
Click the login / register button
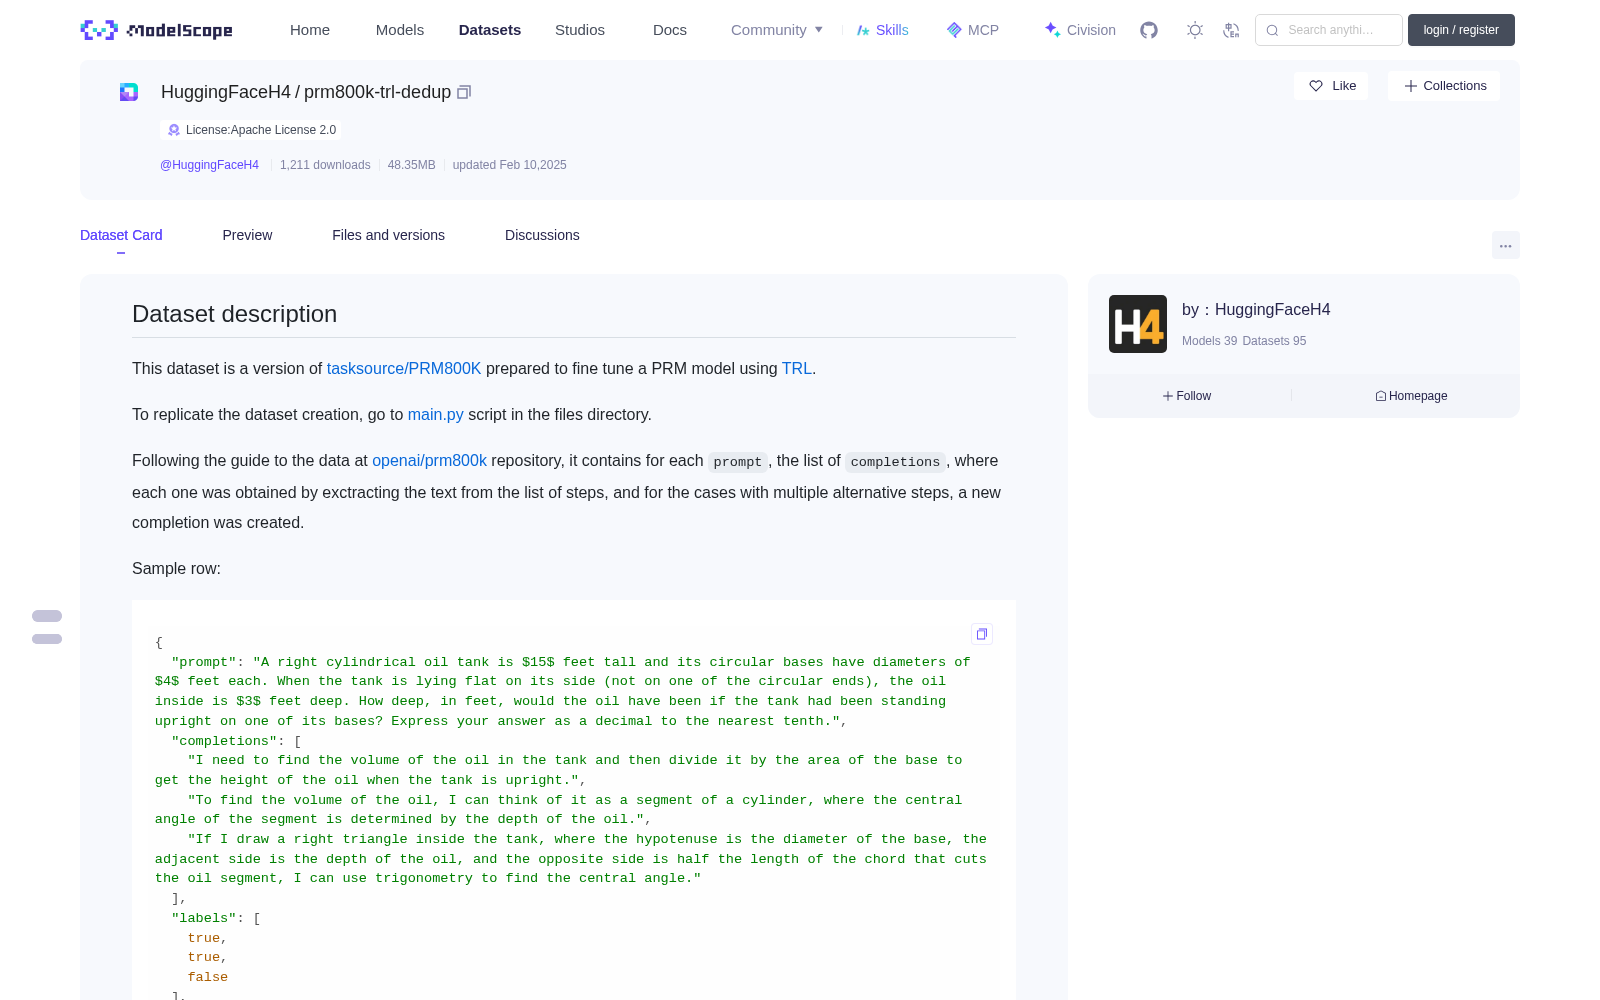1461,30
